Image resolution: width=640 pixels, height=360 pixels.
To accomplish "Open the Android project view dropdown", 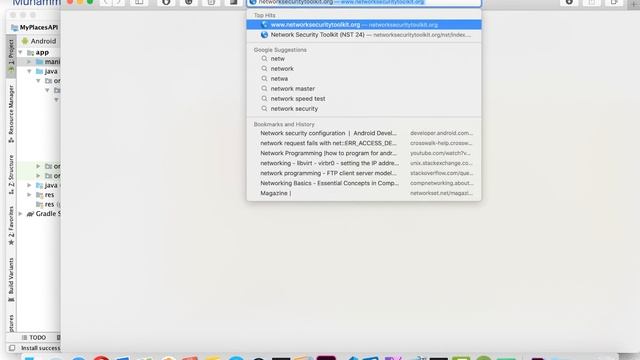I will coord(39,41).
